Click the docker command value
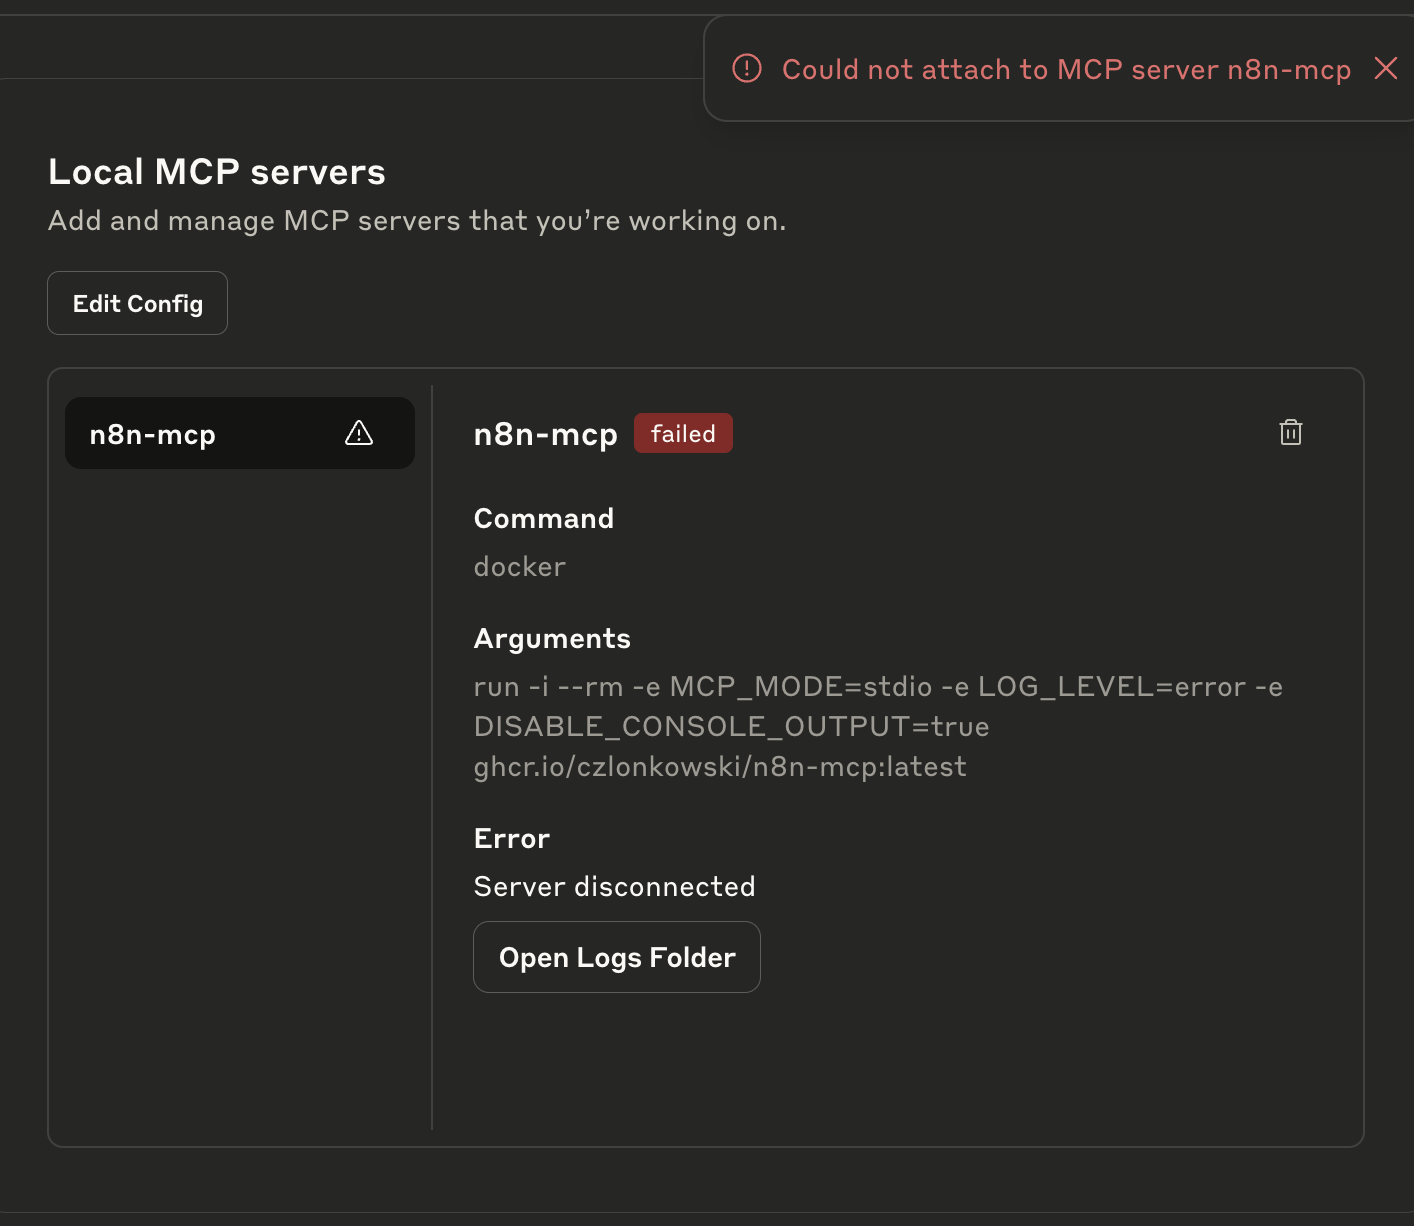1414x1226 pixels. 520,566
